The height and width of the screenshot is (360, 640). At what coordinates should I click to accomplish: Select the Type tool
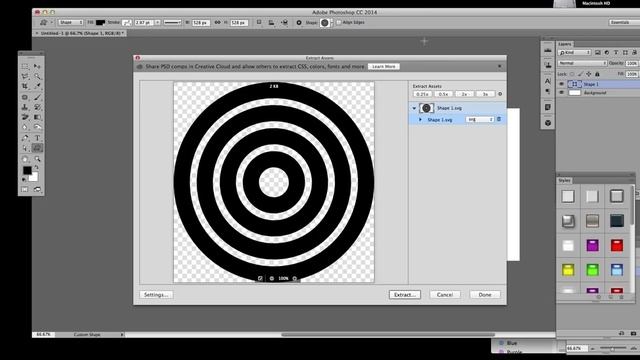(37, 138)
